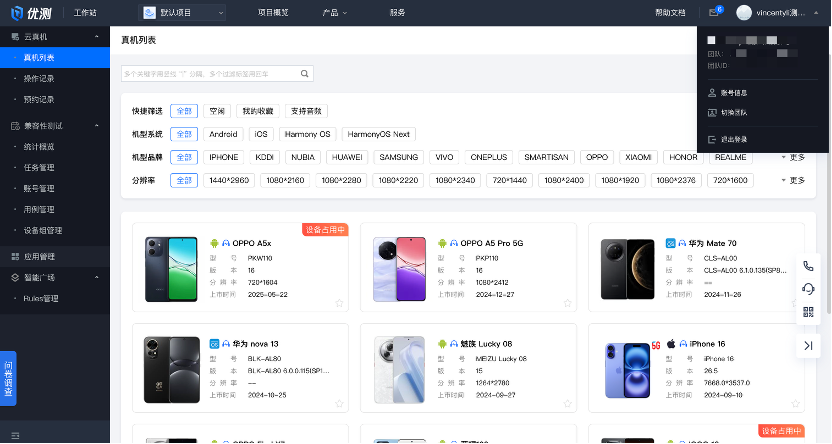The image size is (832, 444).
Task: Filter by HarmonyOS Next system
Action: coord(378,134)
